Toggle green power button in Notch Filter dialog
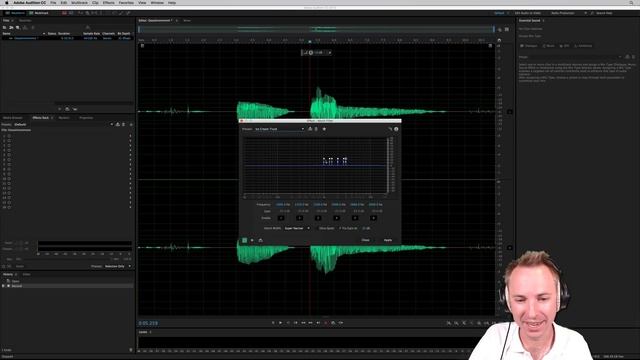This screenshot has width=640, height=360. (244, 240)
